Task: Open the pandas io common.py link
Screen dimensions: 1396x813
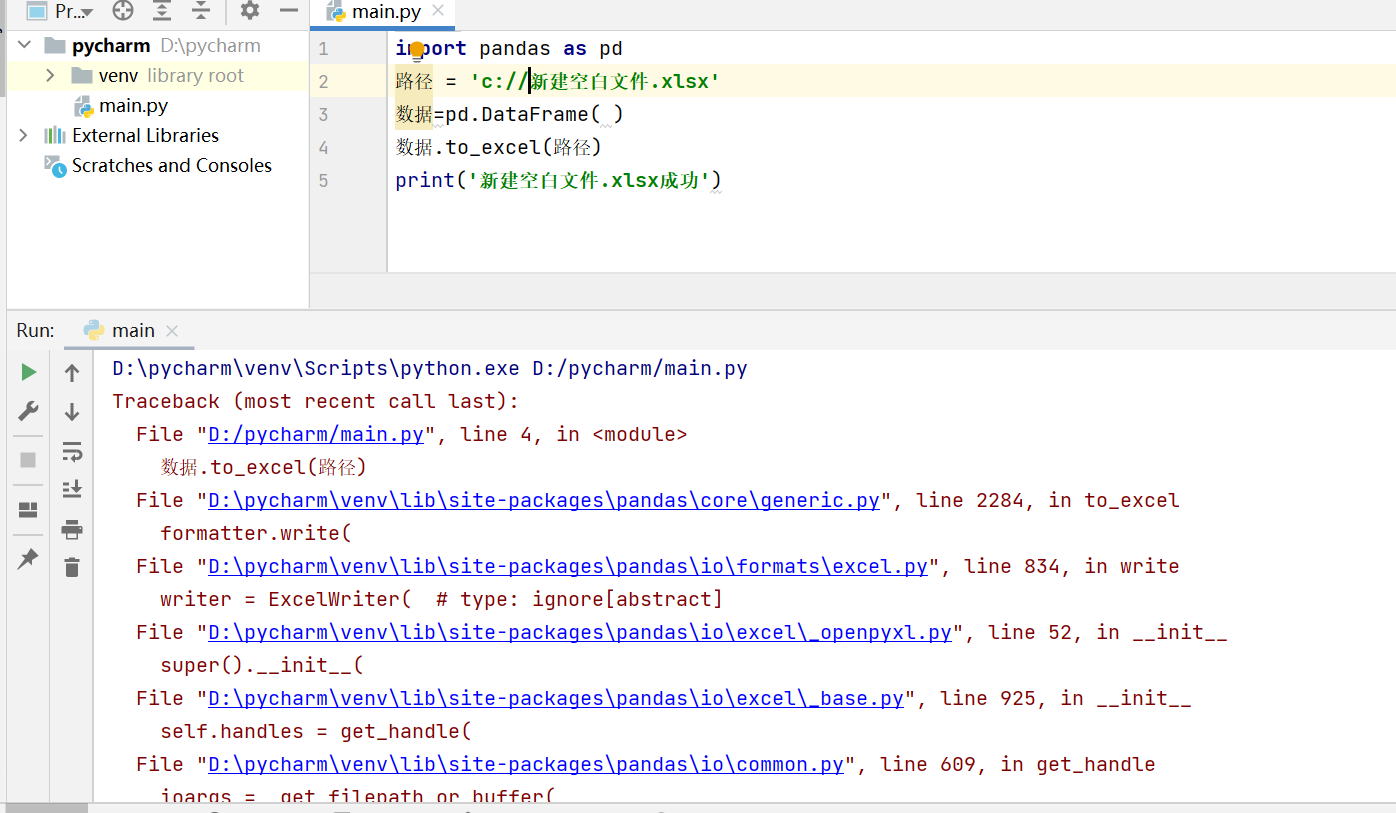Action: [526, 765]
